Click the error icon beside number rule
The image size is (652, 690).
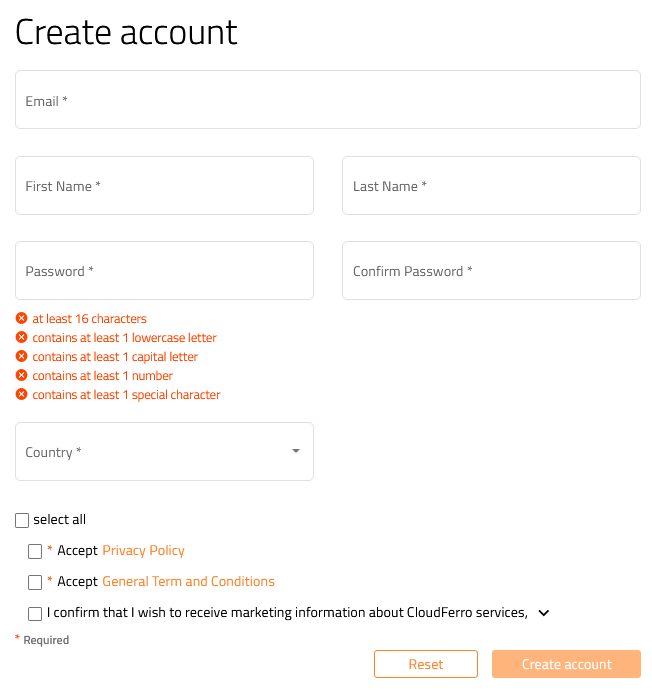(21, 376)
